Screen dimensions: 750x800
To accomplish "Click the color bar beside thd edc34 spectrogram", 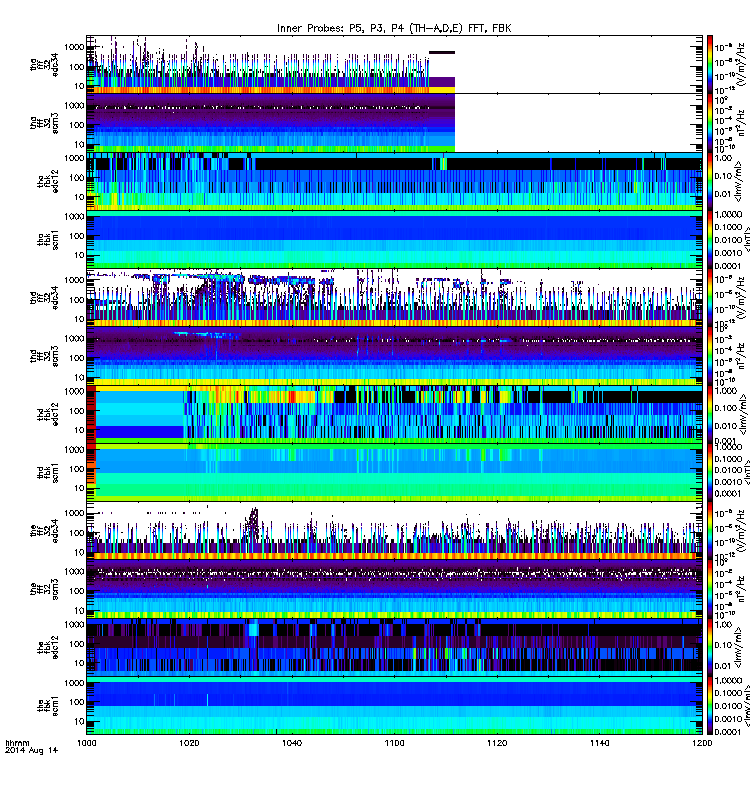I will click(710, 297).
